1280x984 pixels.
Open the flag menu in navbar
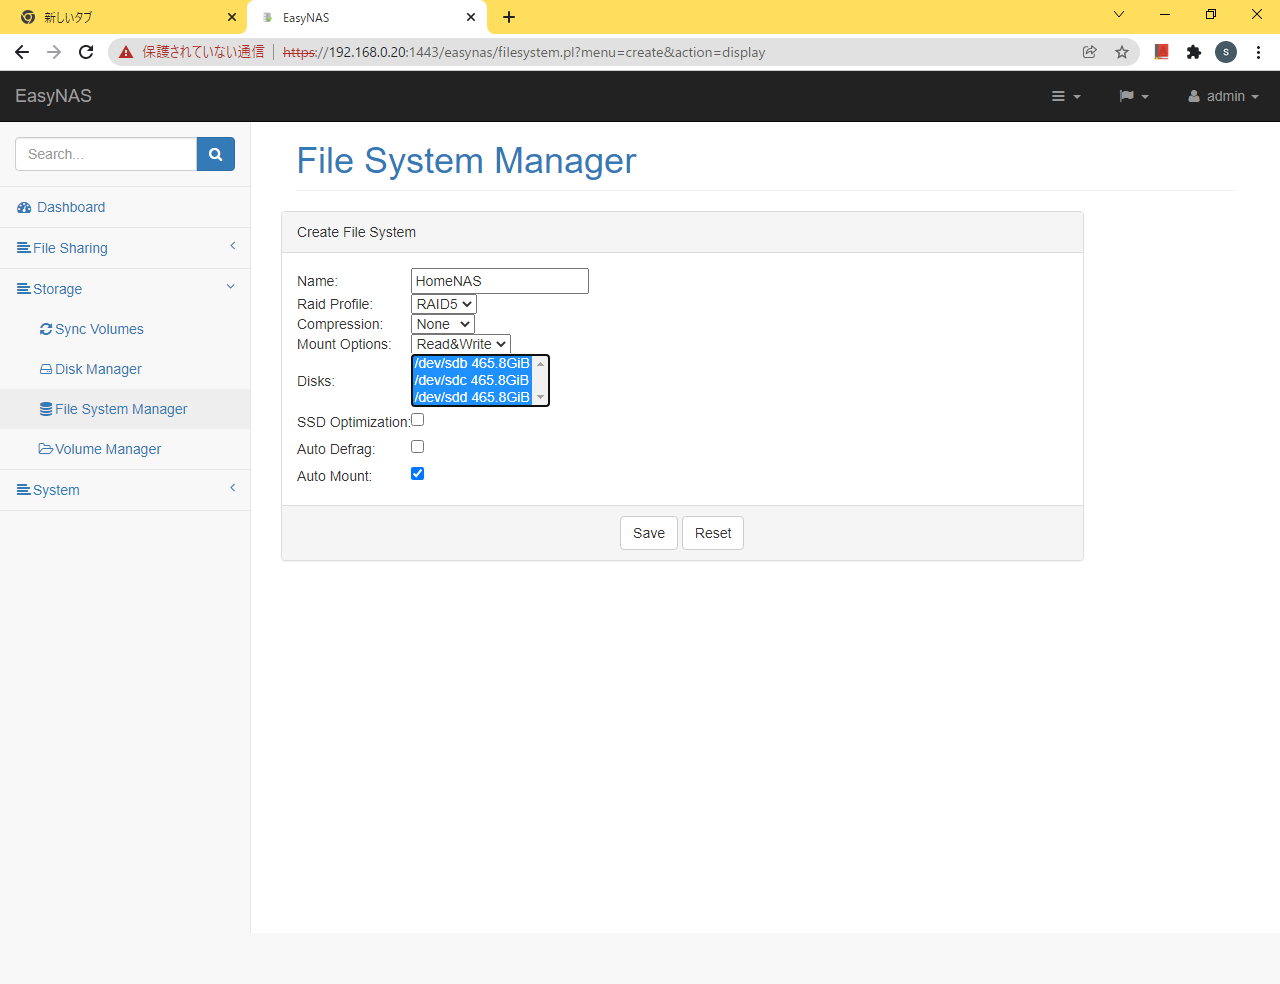[x=1133, y=96]
